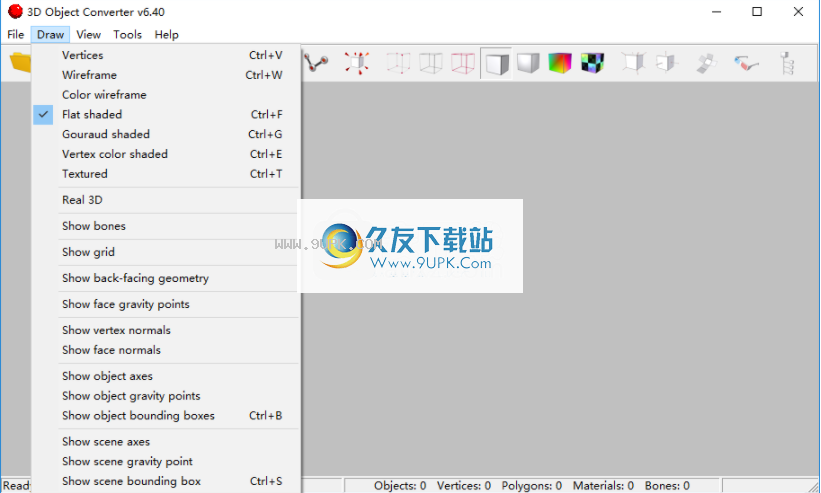Enable Real 3D option
This screenshot has width=821, height=493.
[166, 200]
